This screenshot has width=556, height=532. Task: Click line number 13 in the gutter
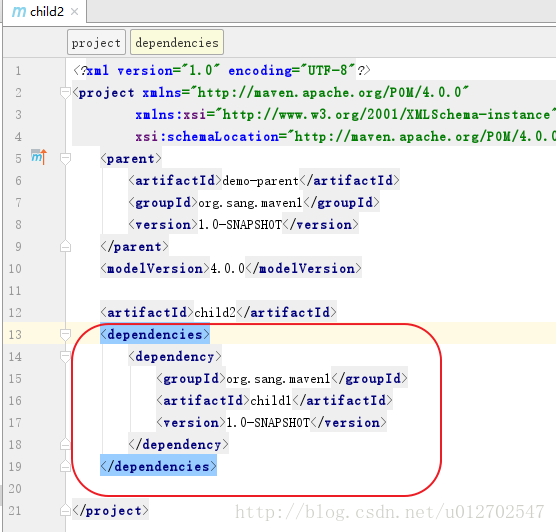point(15,334)
